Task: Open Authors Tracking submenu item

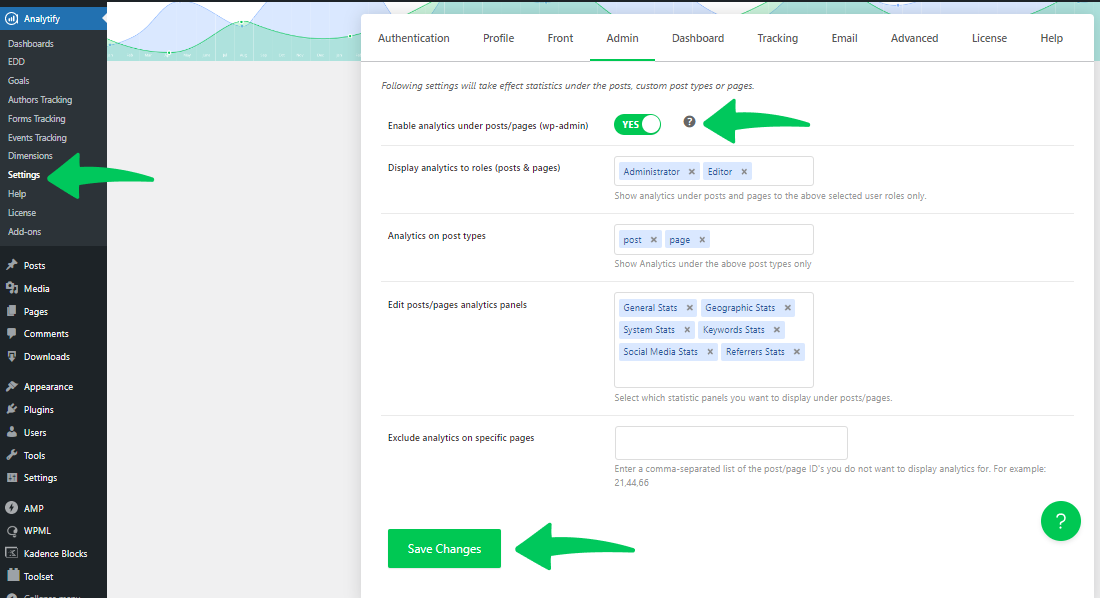Action: [x=40, y=100]
